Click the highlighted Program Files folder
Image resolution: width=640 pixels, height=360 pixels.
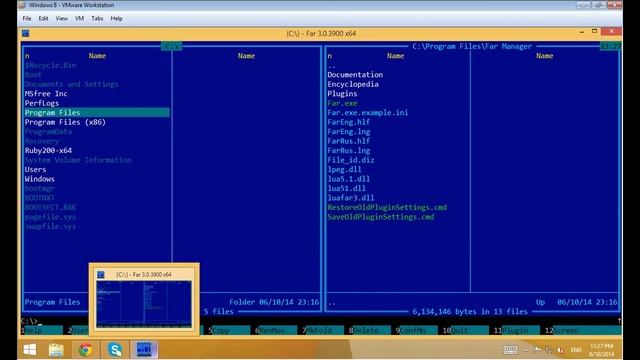tap(97, 113)
